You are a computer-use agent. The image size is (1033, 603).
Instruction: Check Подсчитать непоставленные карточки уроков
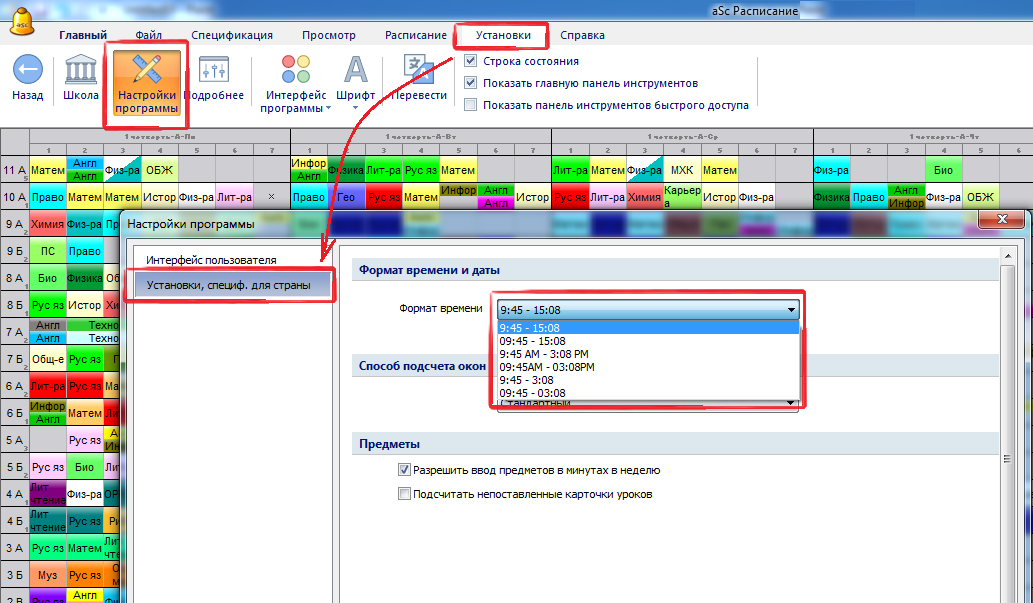(405, 494)
